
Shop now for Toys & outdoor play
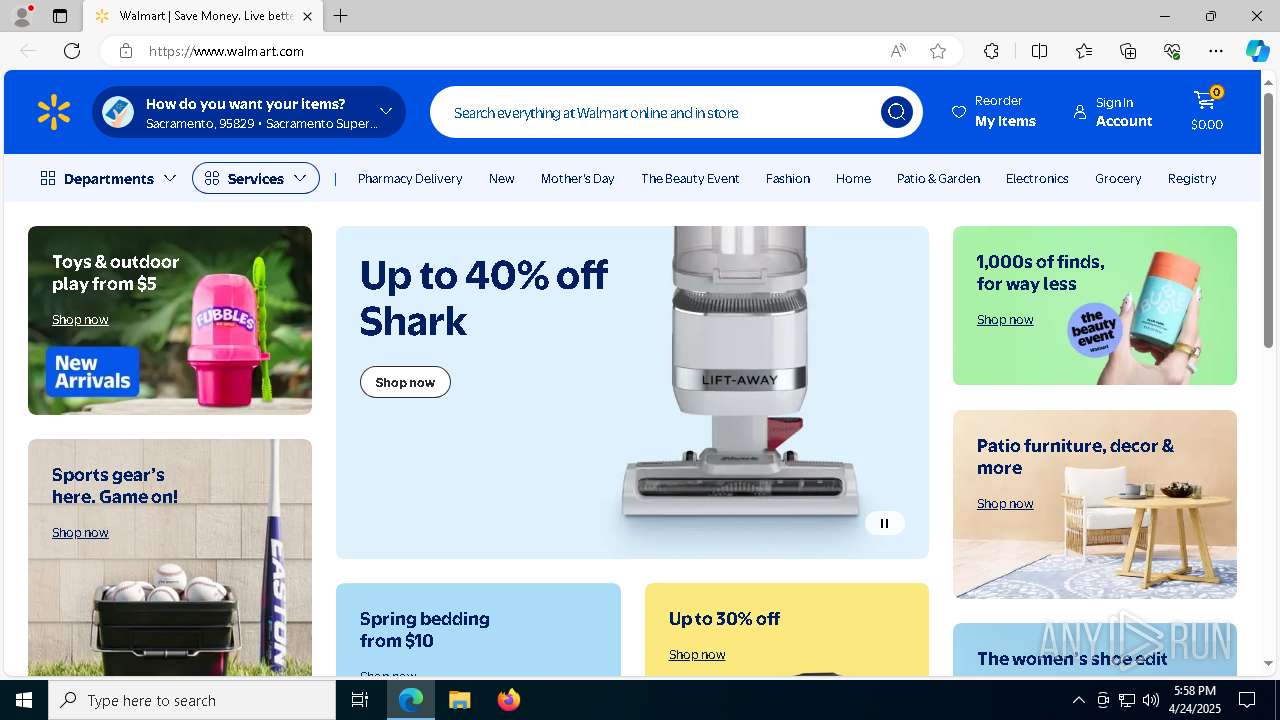click(80, 319)
